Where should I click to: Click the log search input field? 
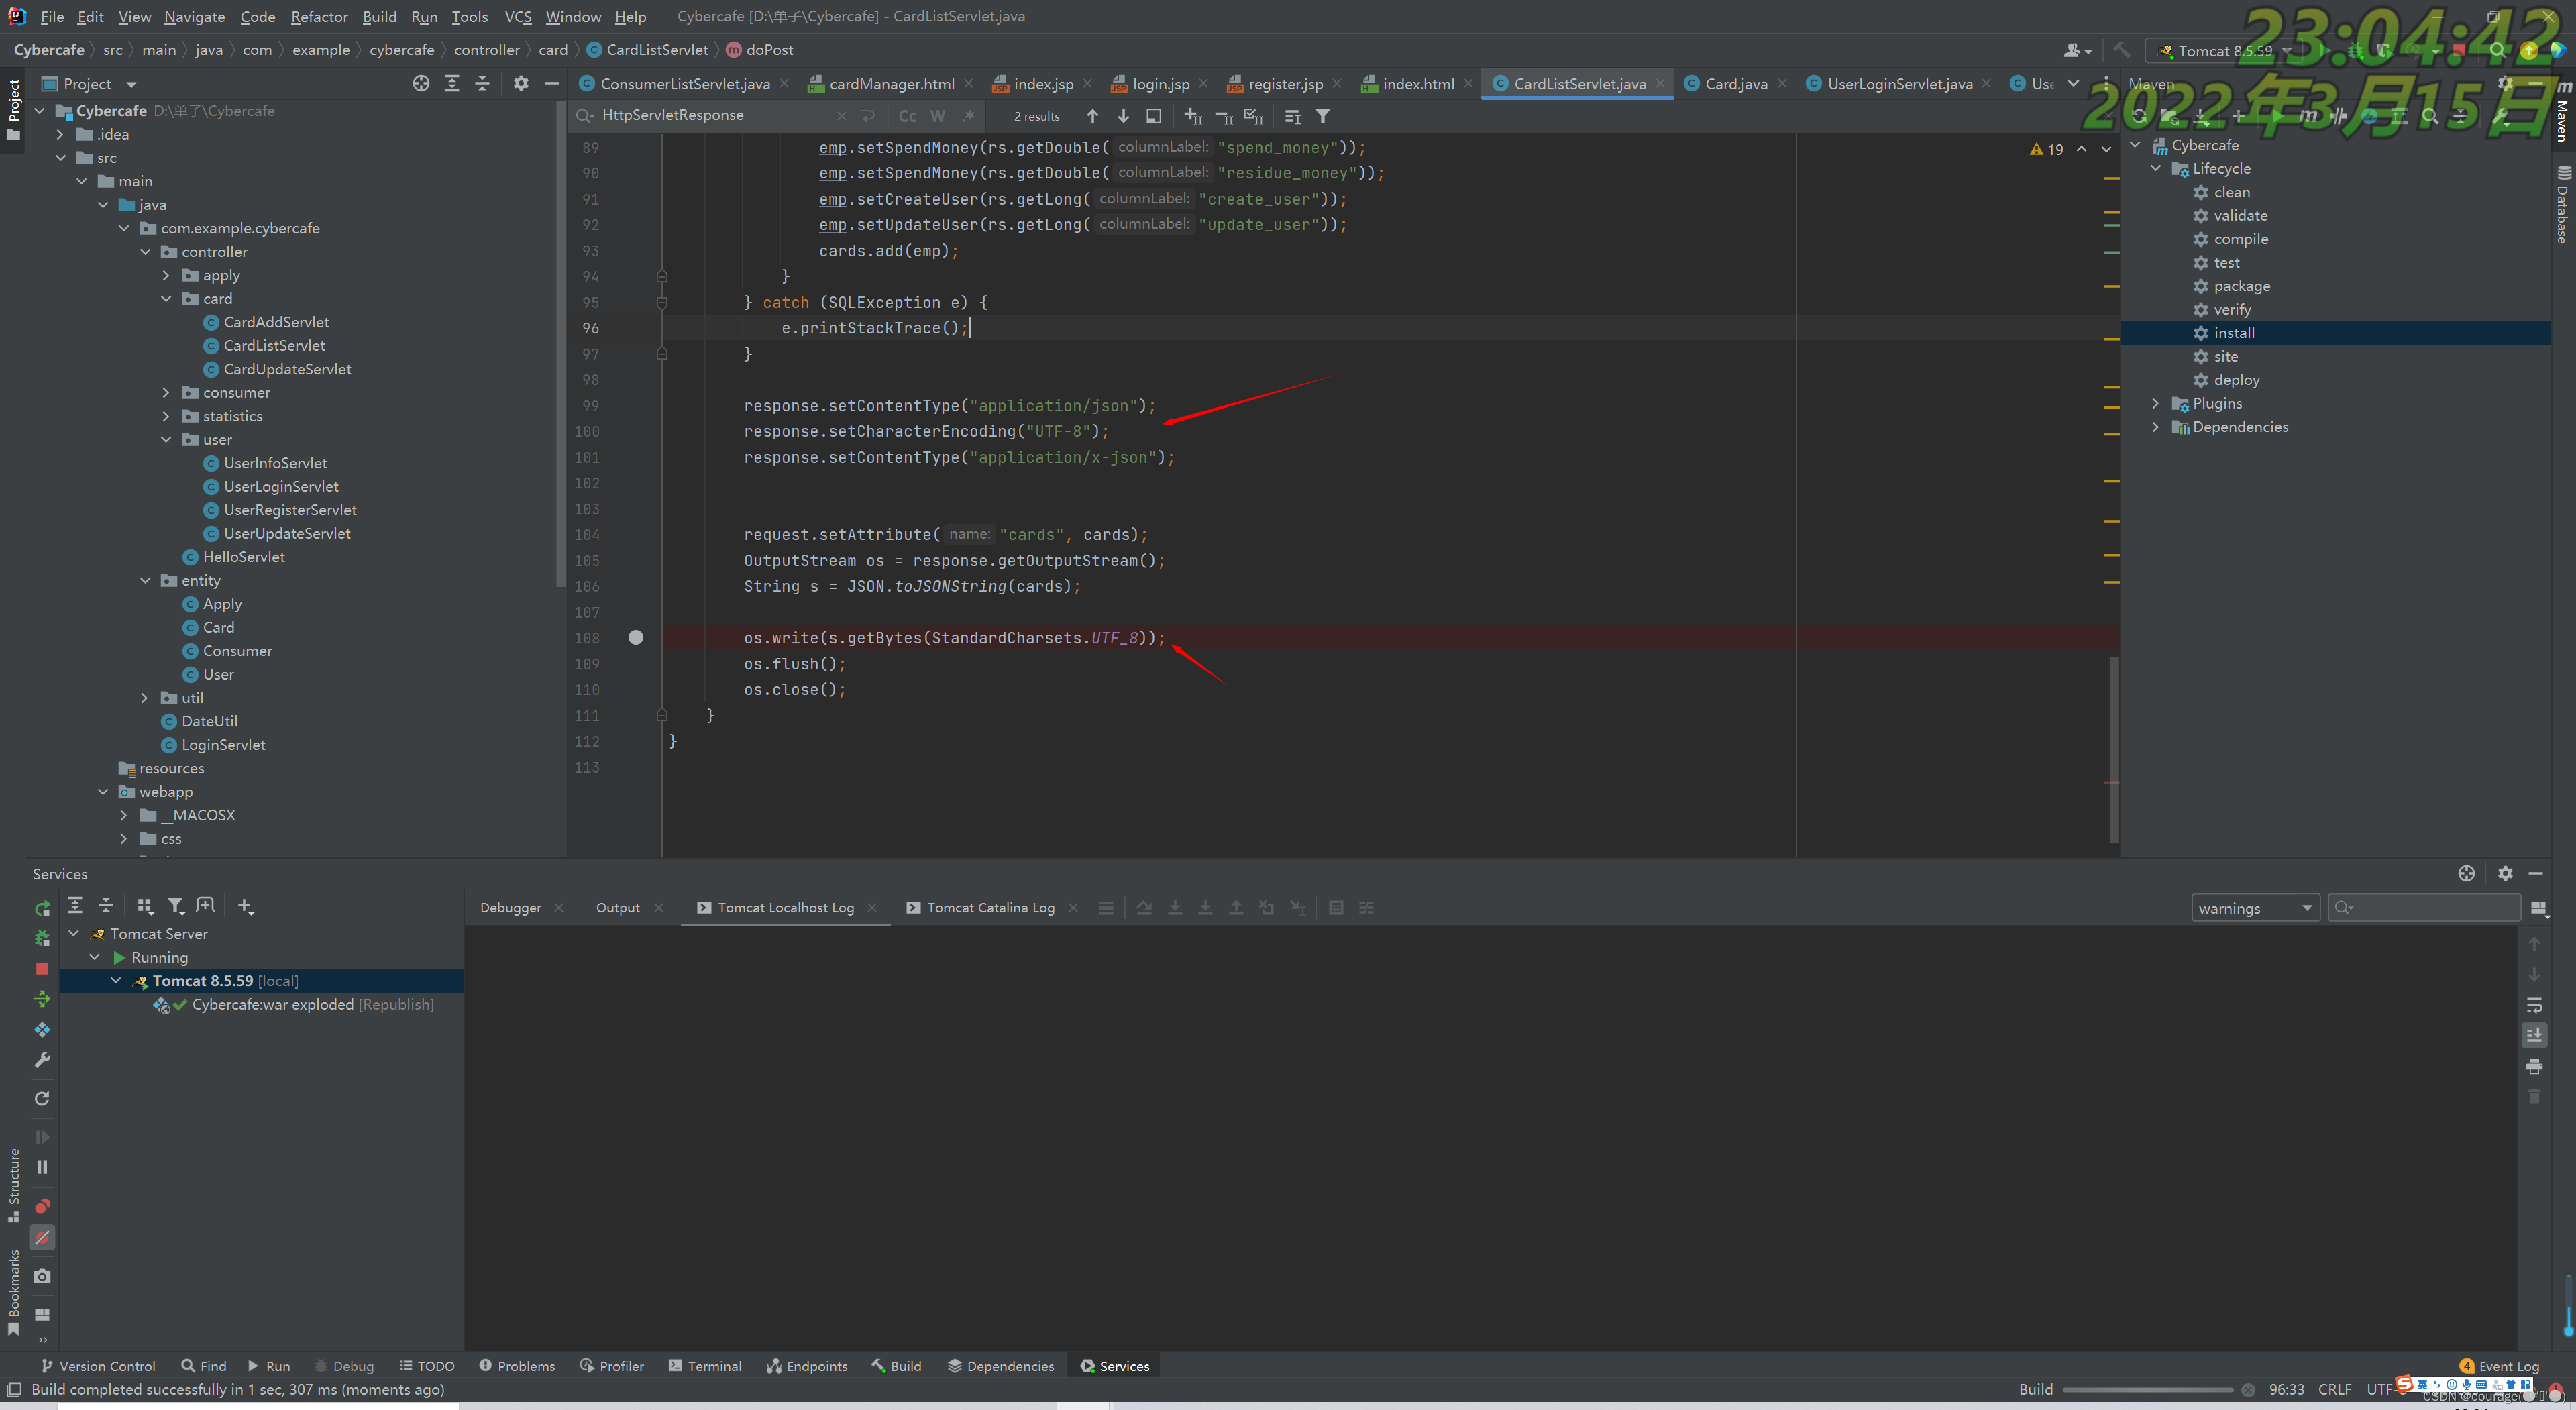tap(2423, 908)
